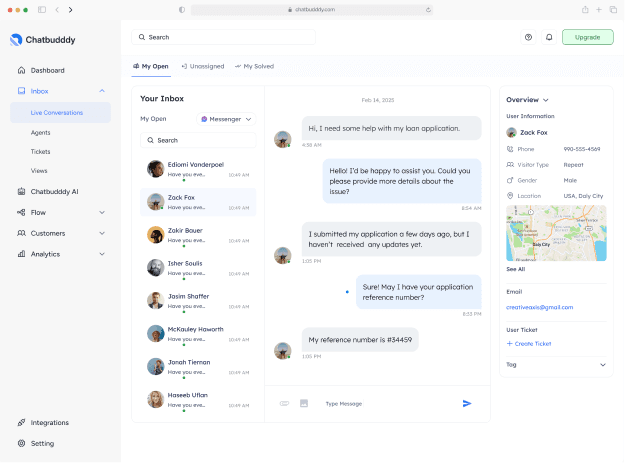
Task: Open Views submenu item
Action: (x=39, y=171)
